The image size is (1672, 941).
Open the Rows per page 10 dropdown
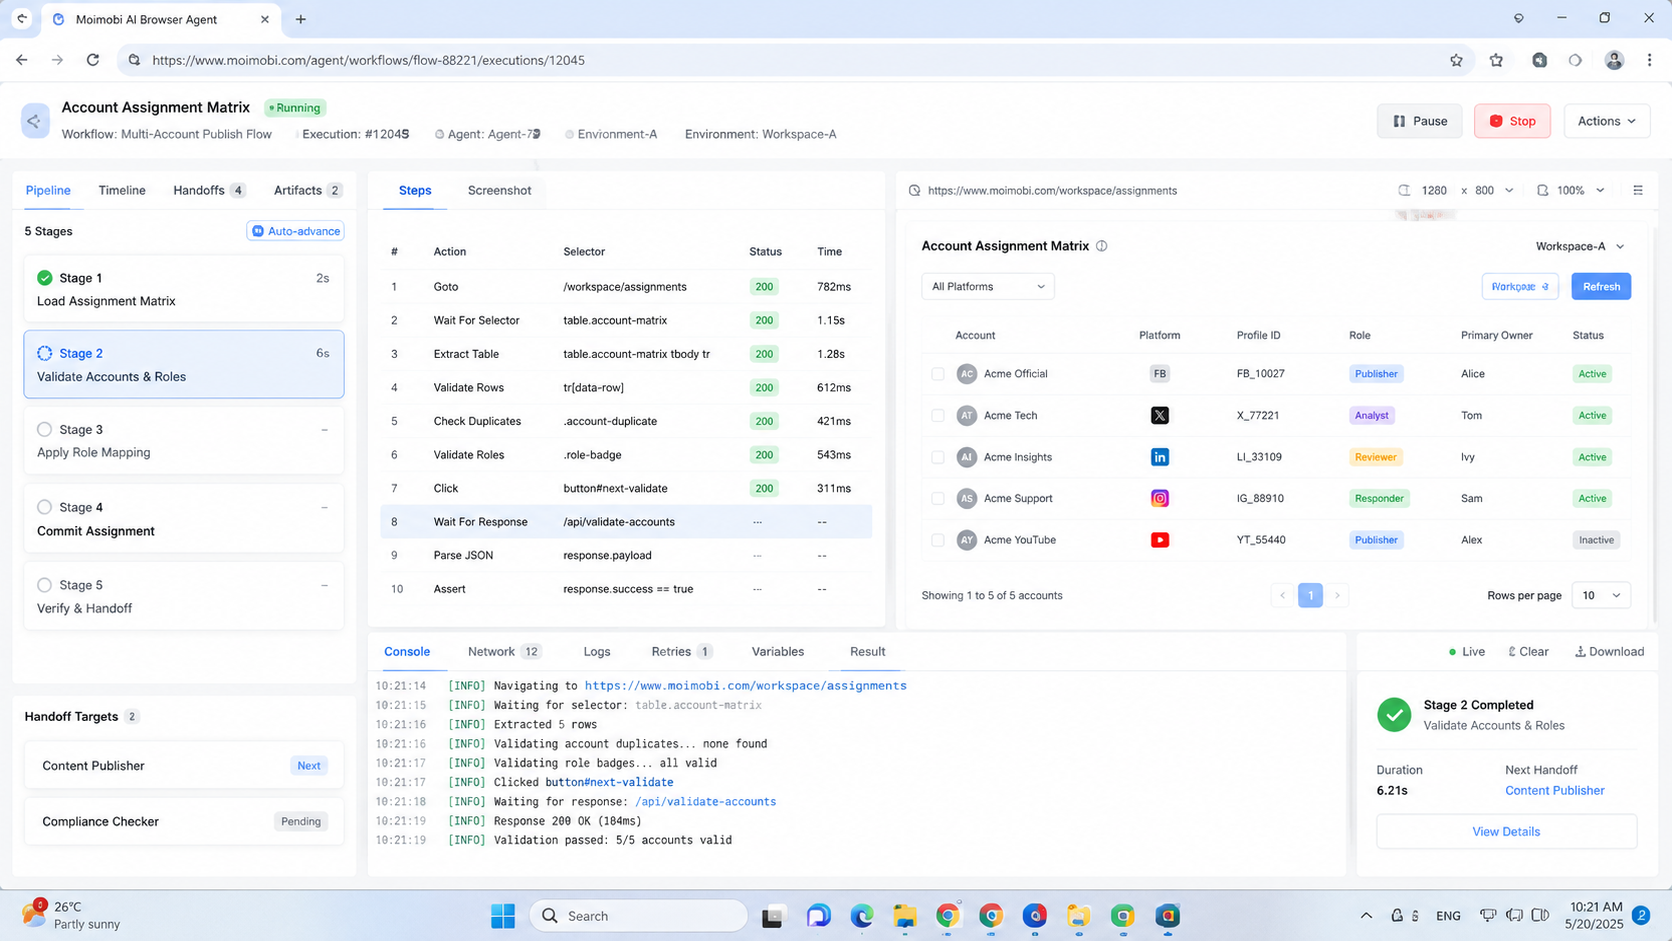tap(1601, 595)
